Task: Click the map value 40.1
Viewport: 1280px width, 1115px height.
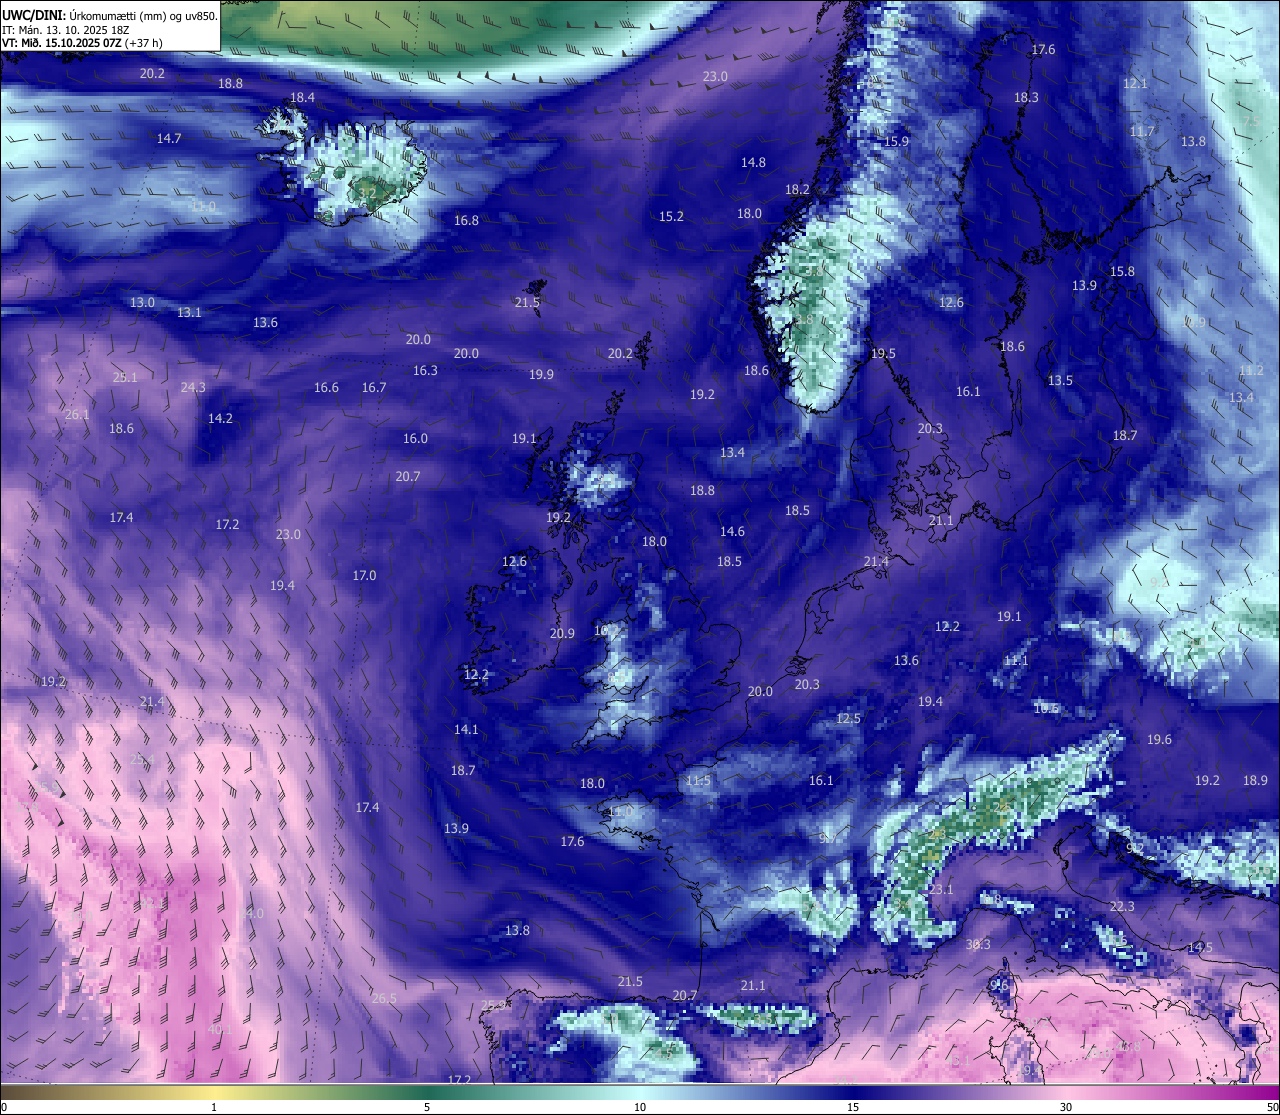Action: (220, 1029)
